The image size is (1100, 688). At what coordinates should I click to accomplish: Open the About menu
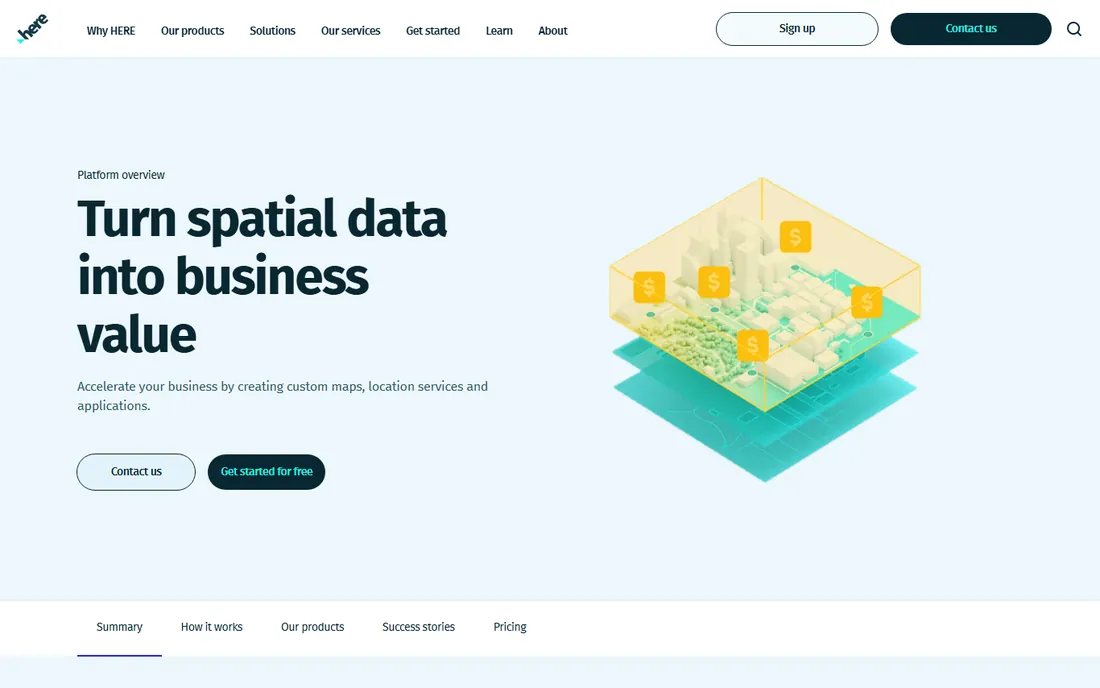coord(553,31)
